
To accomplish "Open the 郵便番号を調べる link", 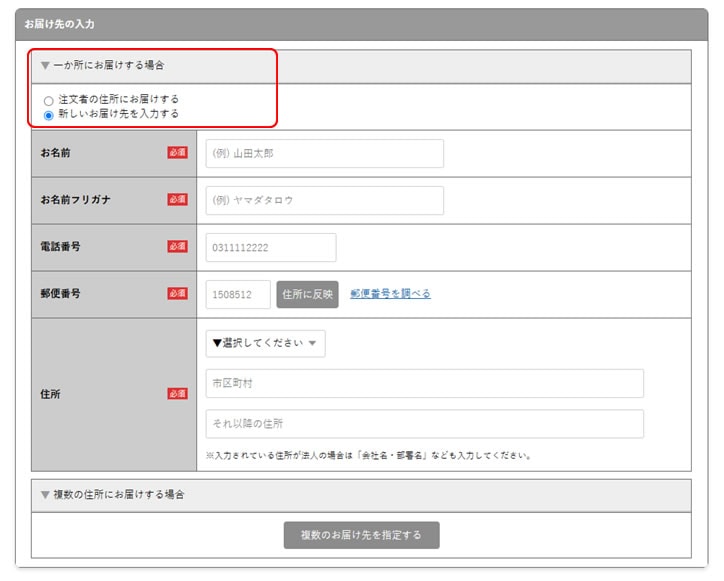I will pos(390,294).
